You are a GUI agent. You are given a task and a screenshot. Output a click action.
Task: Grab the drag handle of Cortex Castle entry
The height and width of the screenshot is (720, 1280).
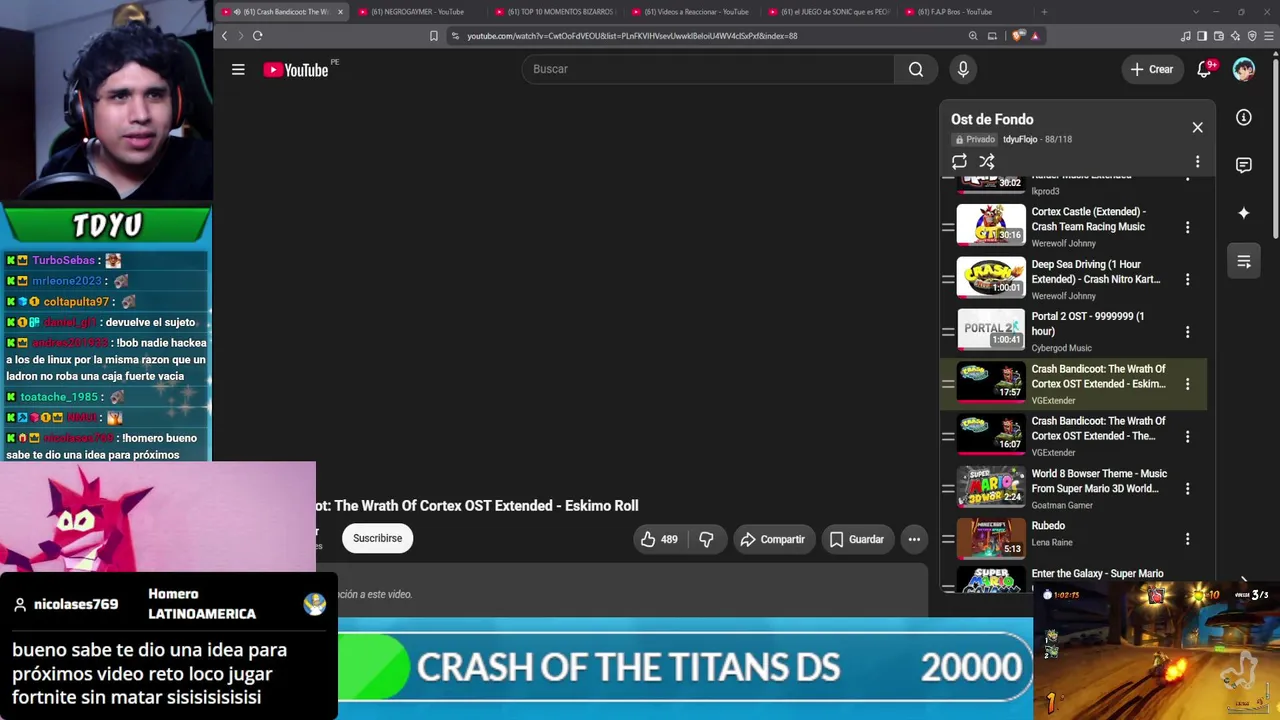pyautogui.click(x=947, y=227)
